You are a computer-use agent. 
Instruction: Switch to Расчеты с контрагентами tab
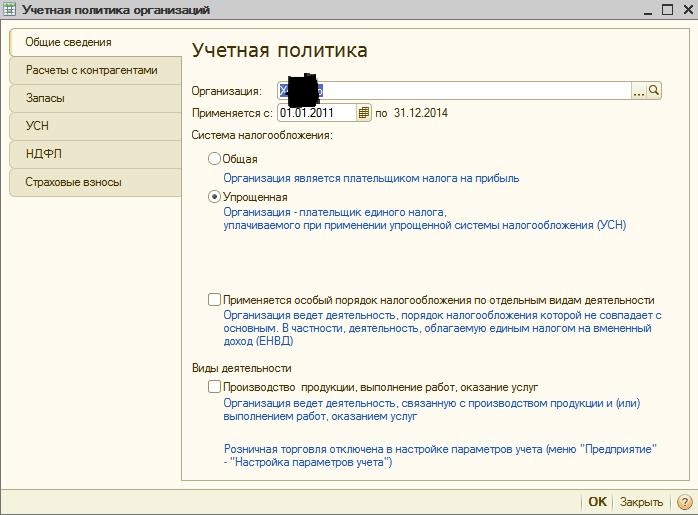[x=91, y=71]
